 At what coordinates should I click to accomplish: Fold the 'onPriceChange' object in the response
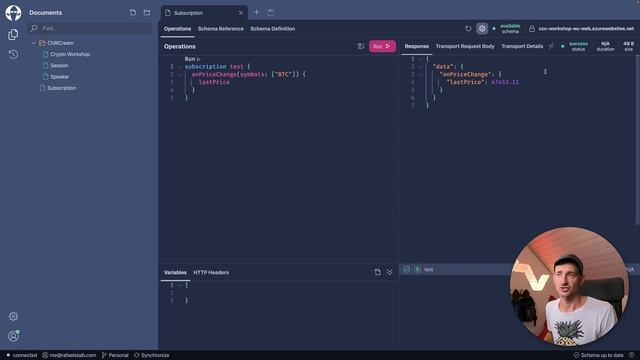click(x=421, y=74)
